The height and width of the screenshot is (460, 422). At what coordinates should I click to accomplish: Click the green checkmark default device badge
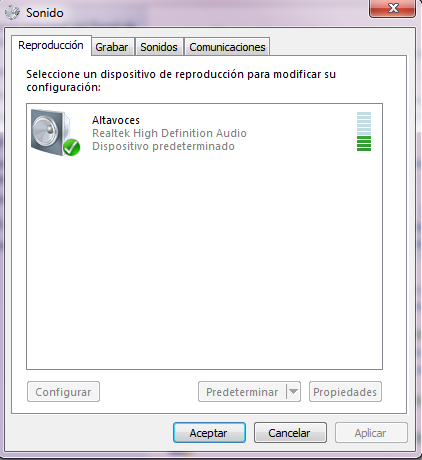71,147
